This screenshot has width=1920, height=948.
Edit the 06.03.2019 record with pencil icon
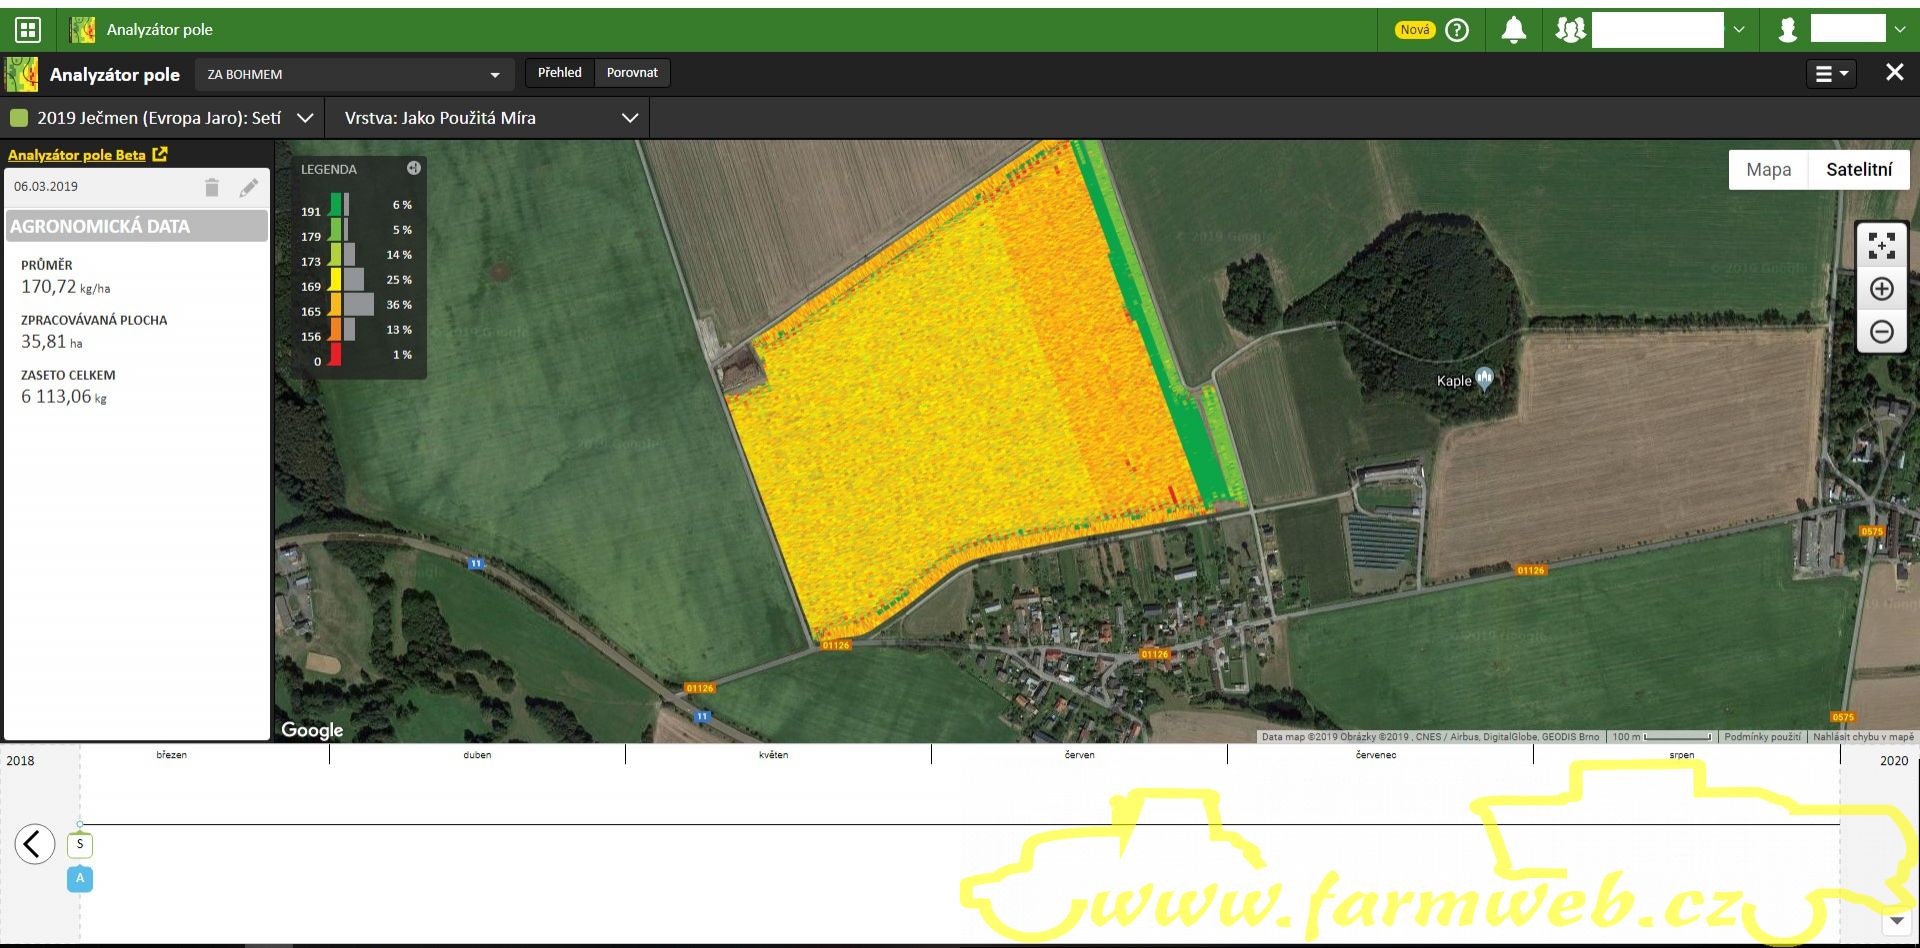pyautogui.click(x=249, y=187)
